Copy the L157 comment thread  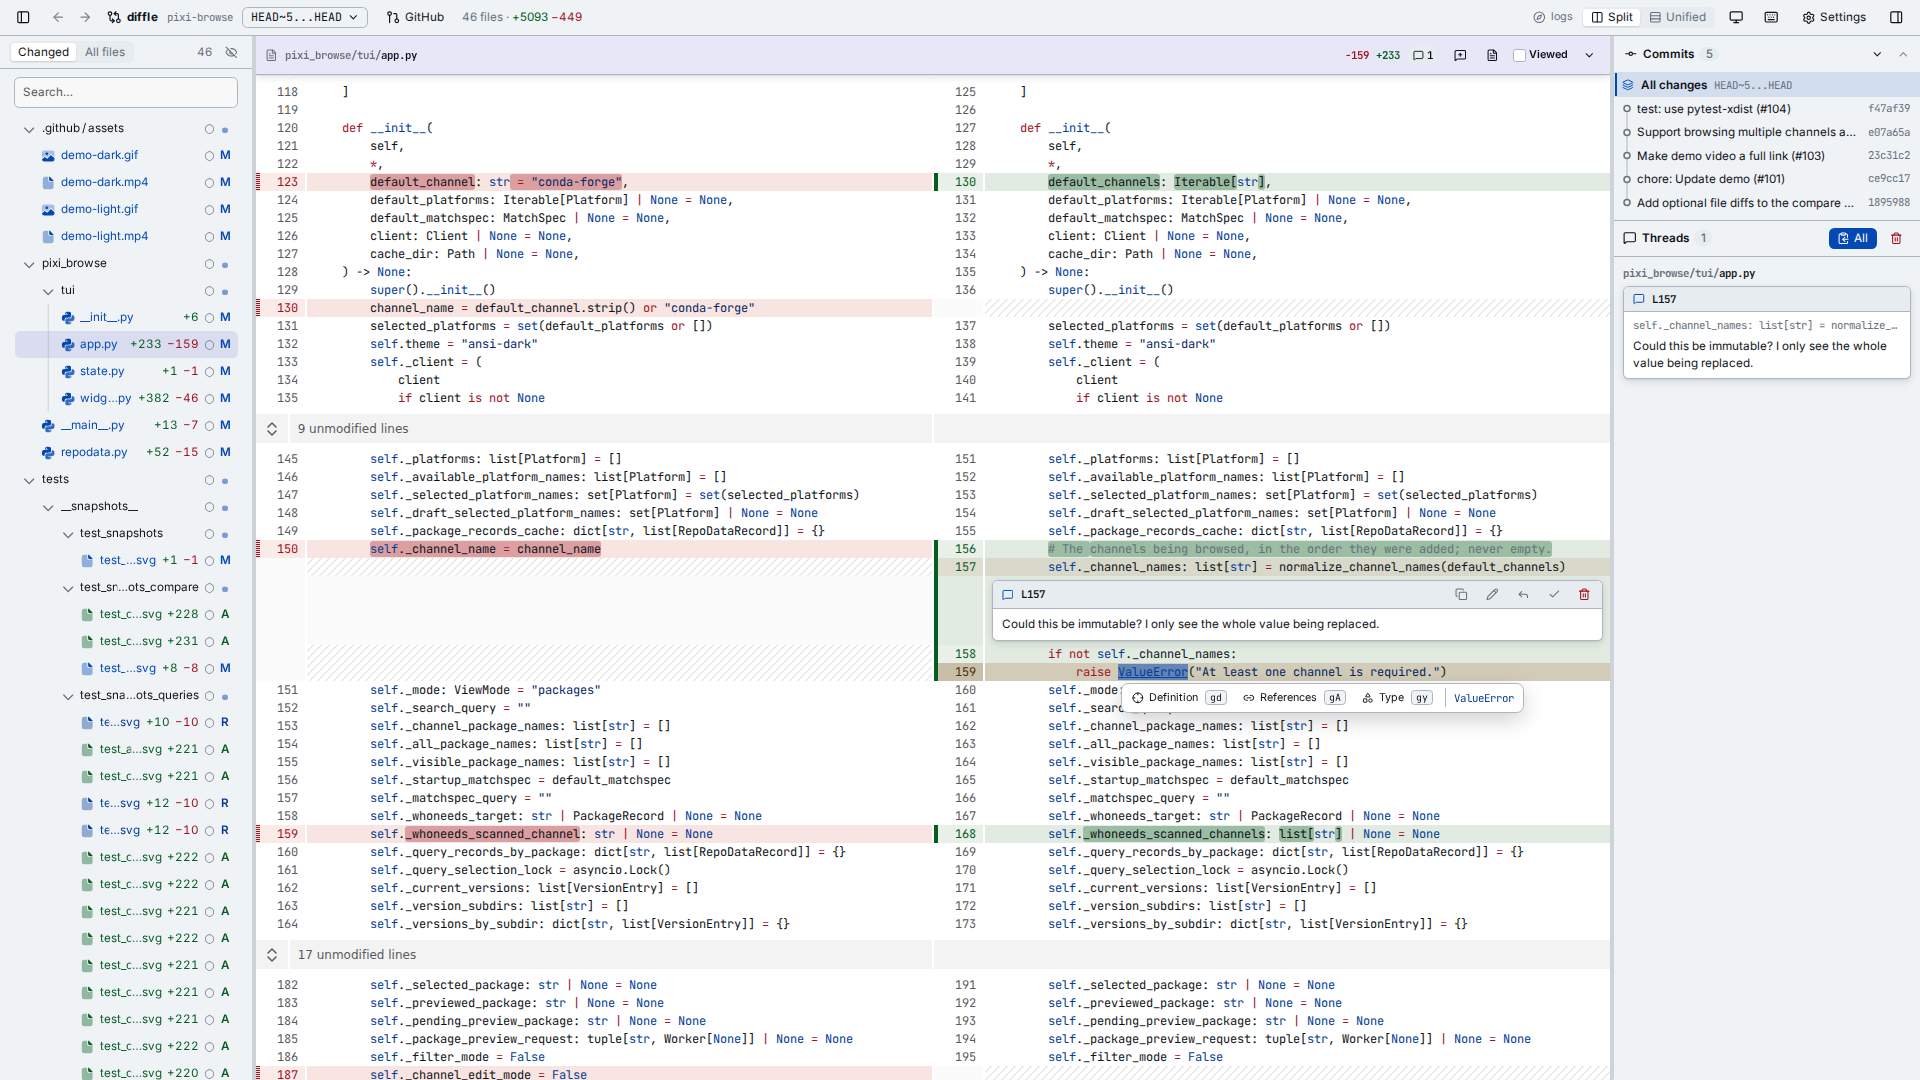pyautogui.click(x=1461, y=594)
